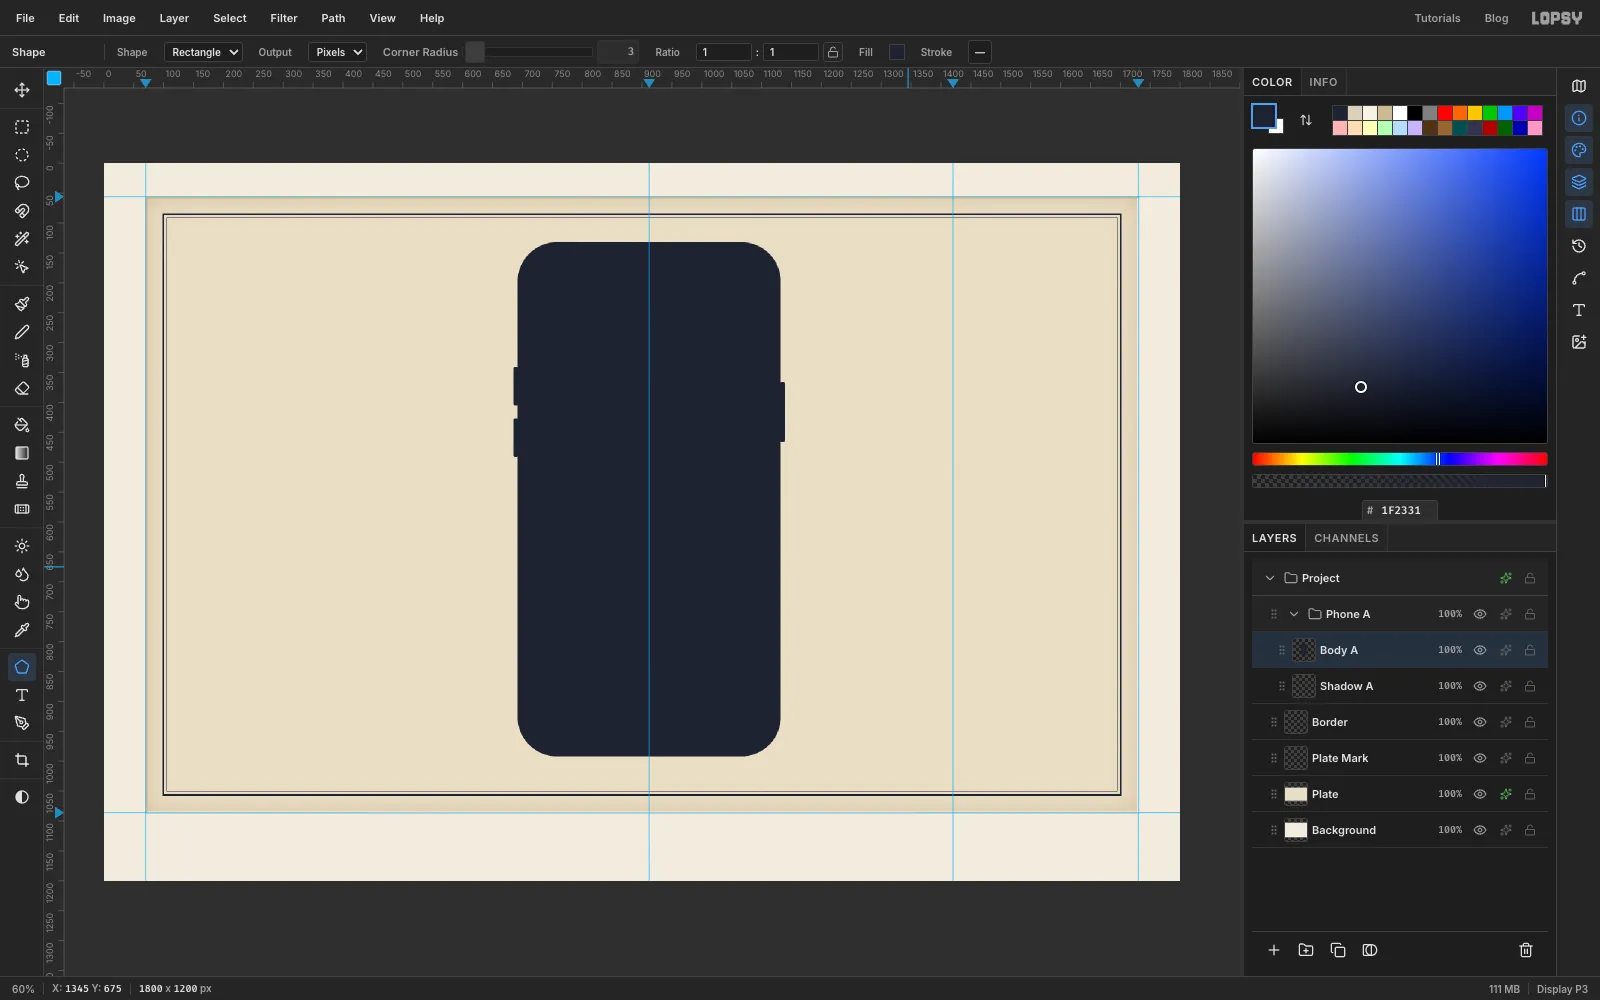Add a new layer with plus icon
This screenshot has width=1600, height=1000.
[x=1274, y=950]
